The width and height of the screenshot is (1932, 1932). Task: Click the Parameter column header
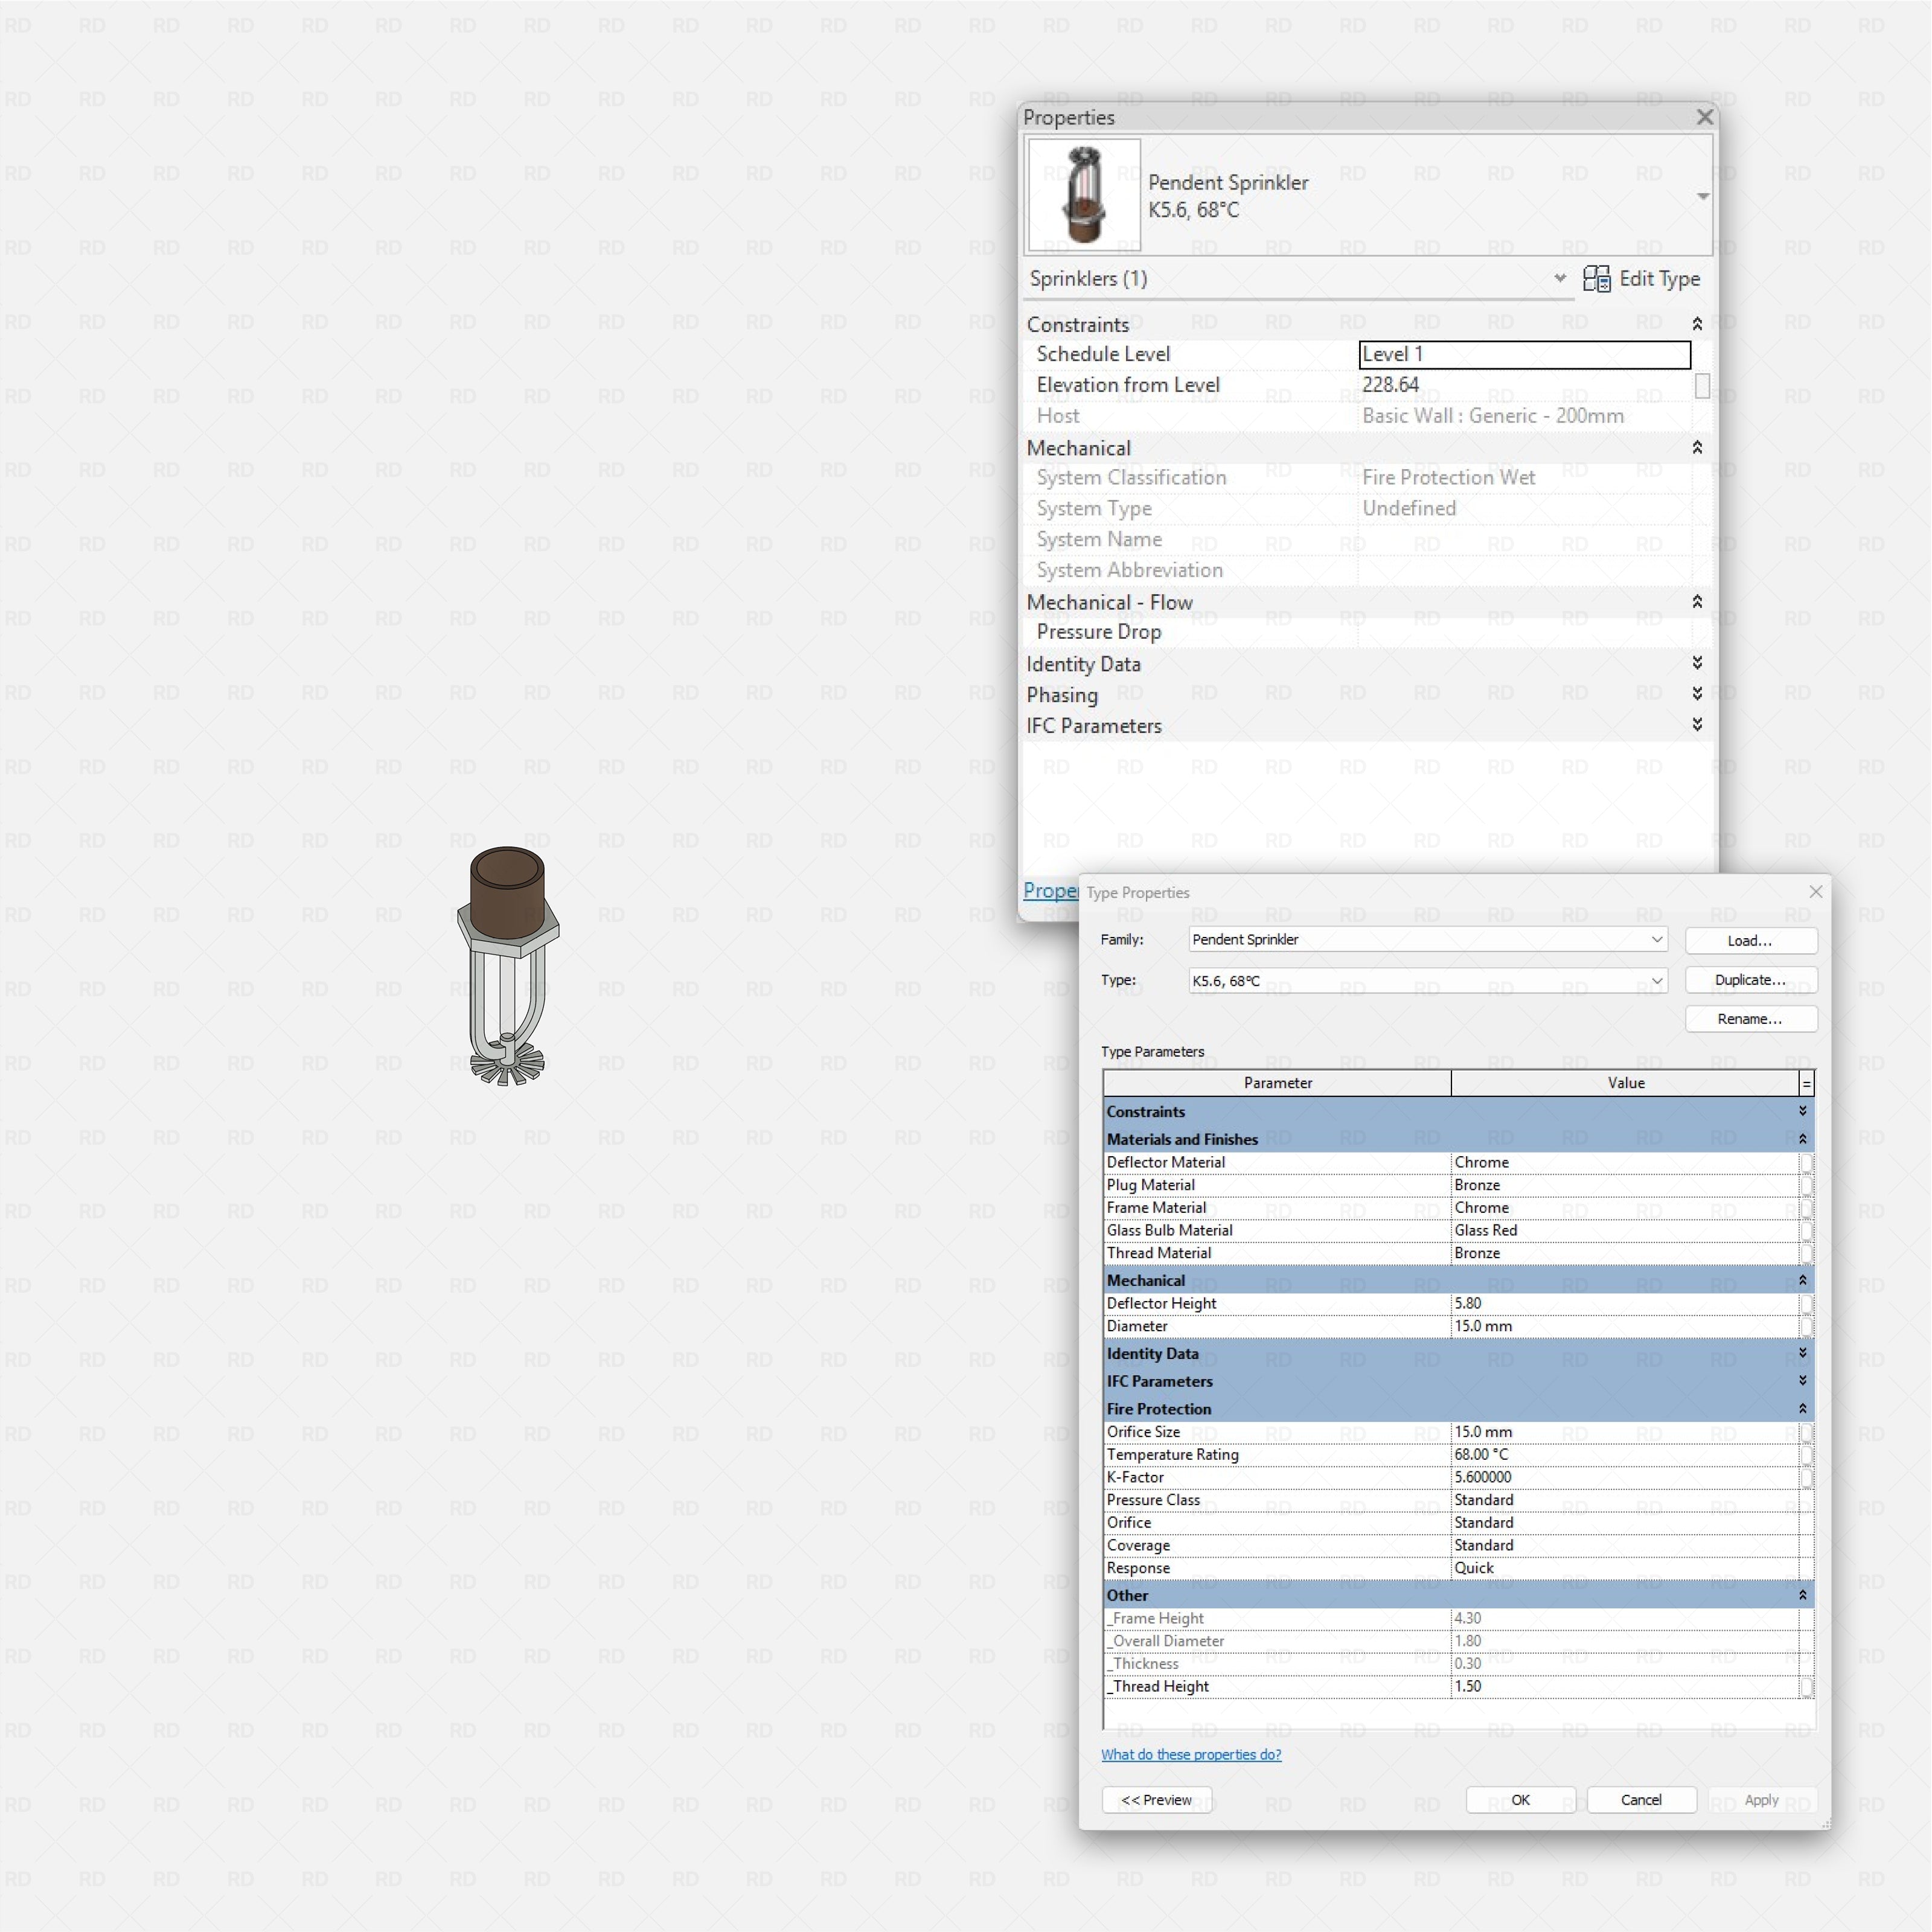click(x=1277, y=1083)
